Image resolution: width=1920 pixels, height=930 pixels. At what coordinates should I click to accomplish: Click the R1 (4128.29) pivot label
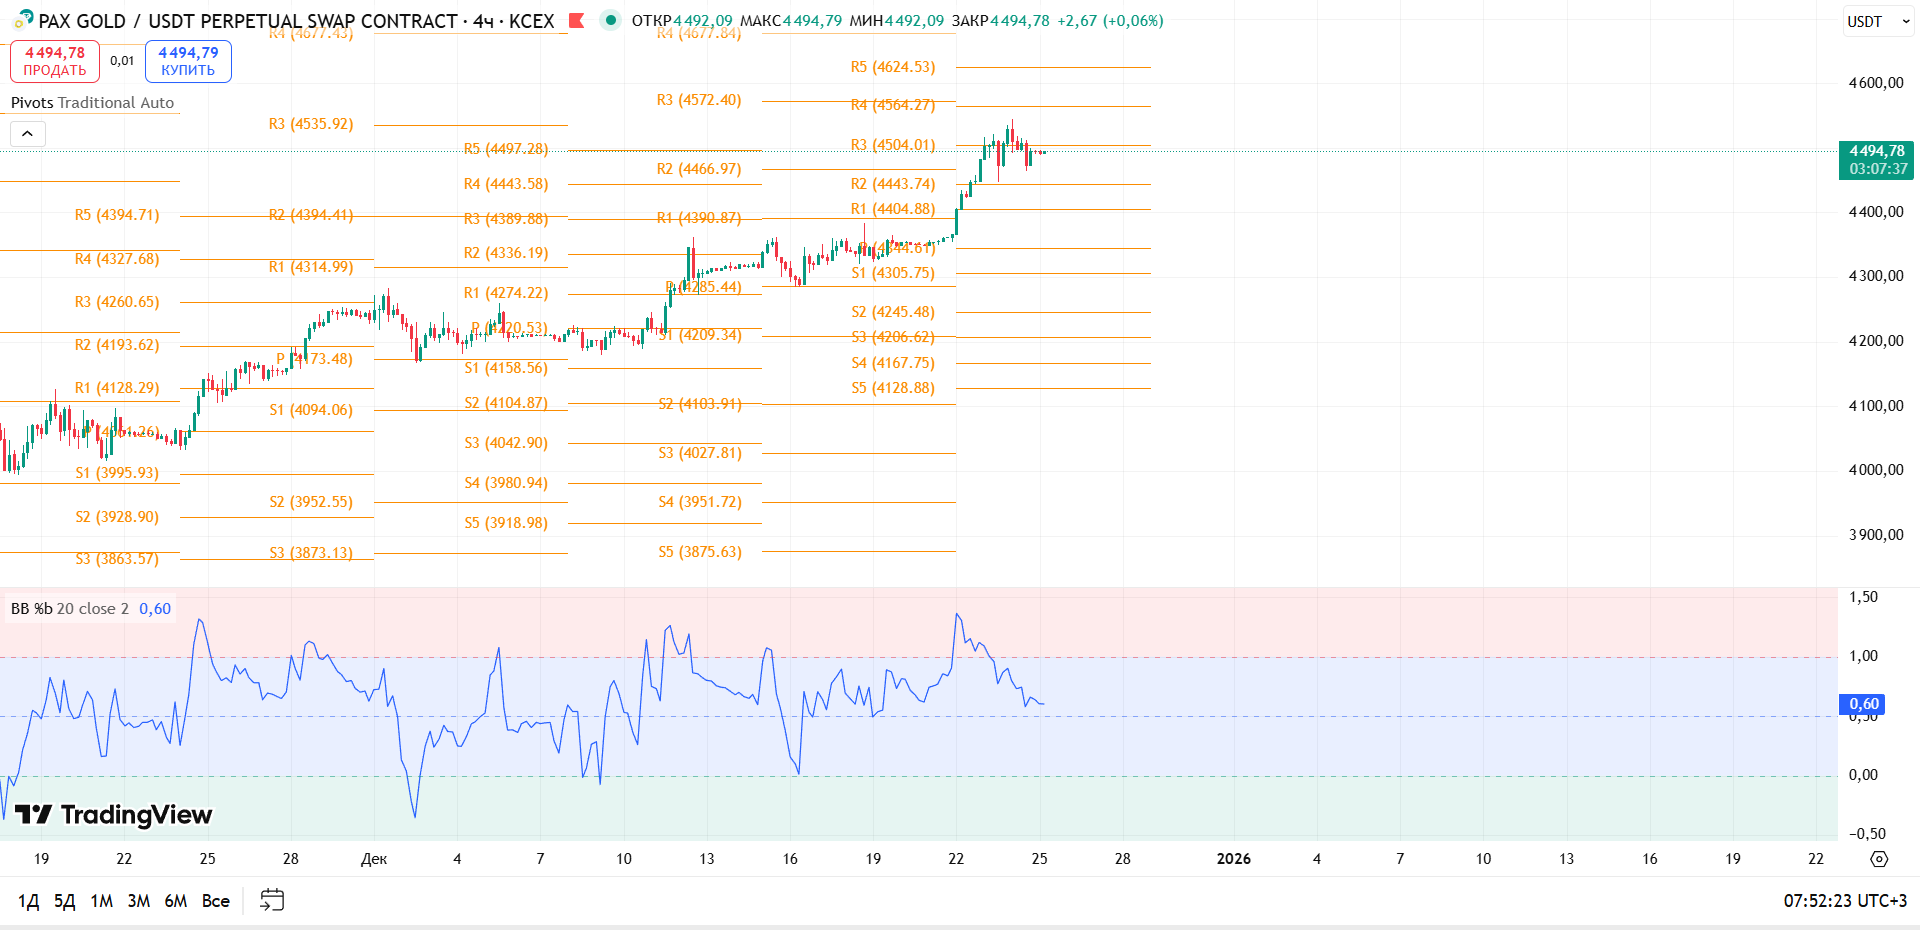click(117, 388)
